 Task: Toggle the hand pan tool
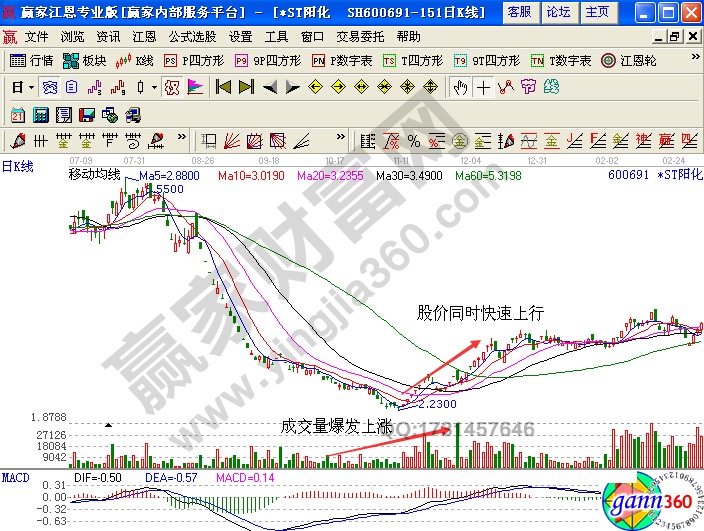(460, 87)
